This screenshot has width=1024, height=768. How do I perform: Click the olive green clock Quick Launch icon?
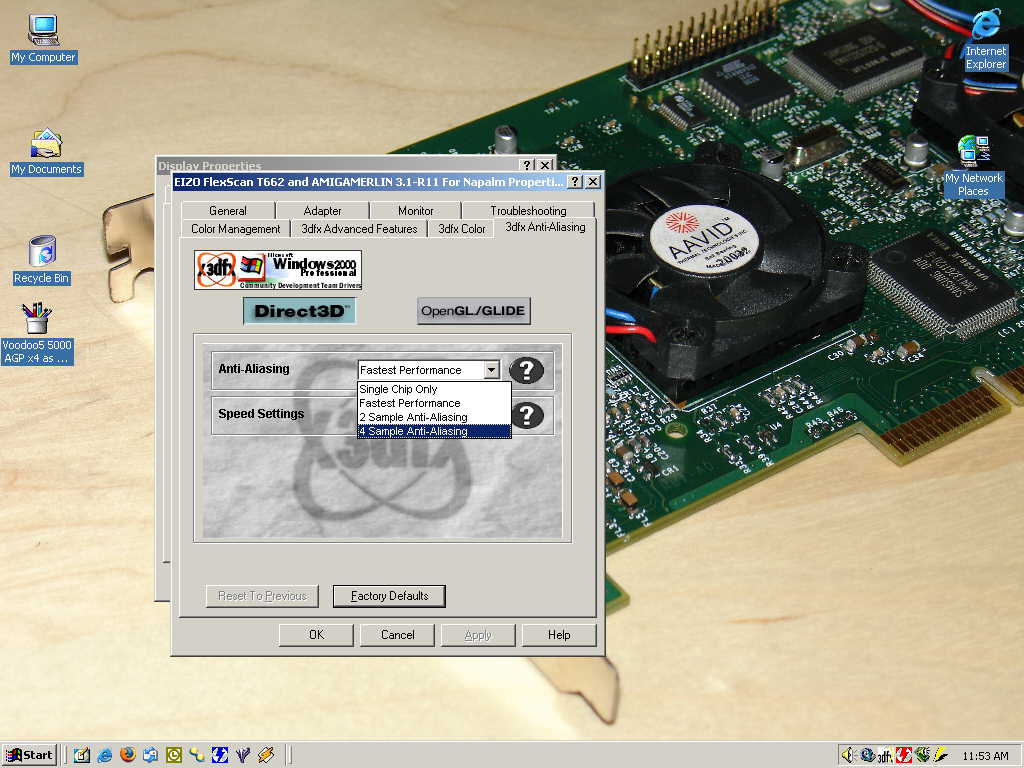(x=174, y=756)
